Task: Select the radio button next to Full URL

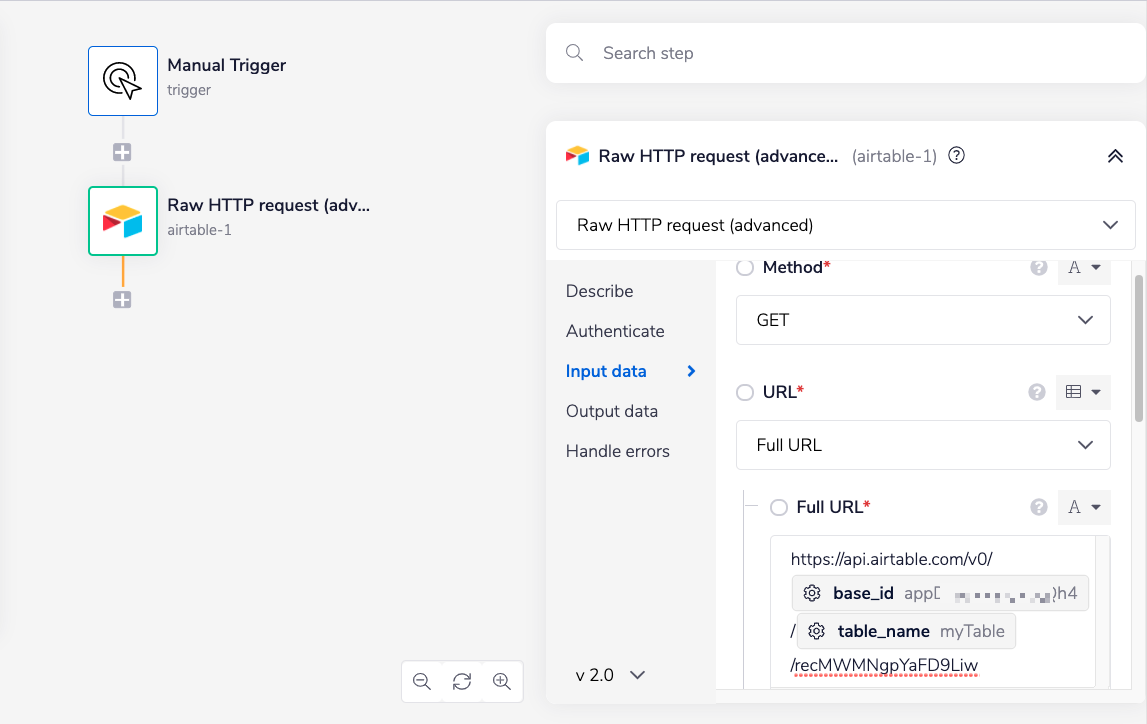Action: coord(779,507)
